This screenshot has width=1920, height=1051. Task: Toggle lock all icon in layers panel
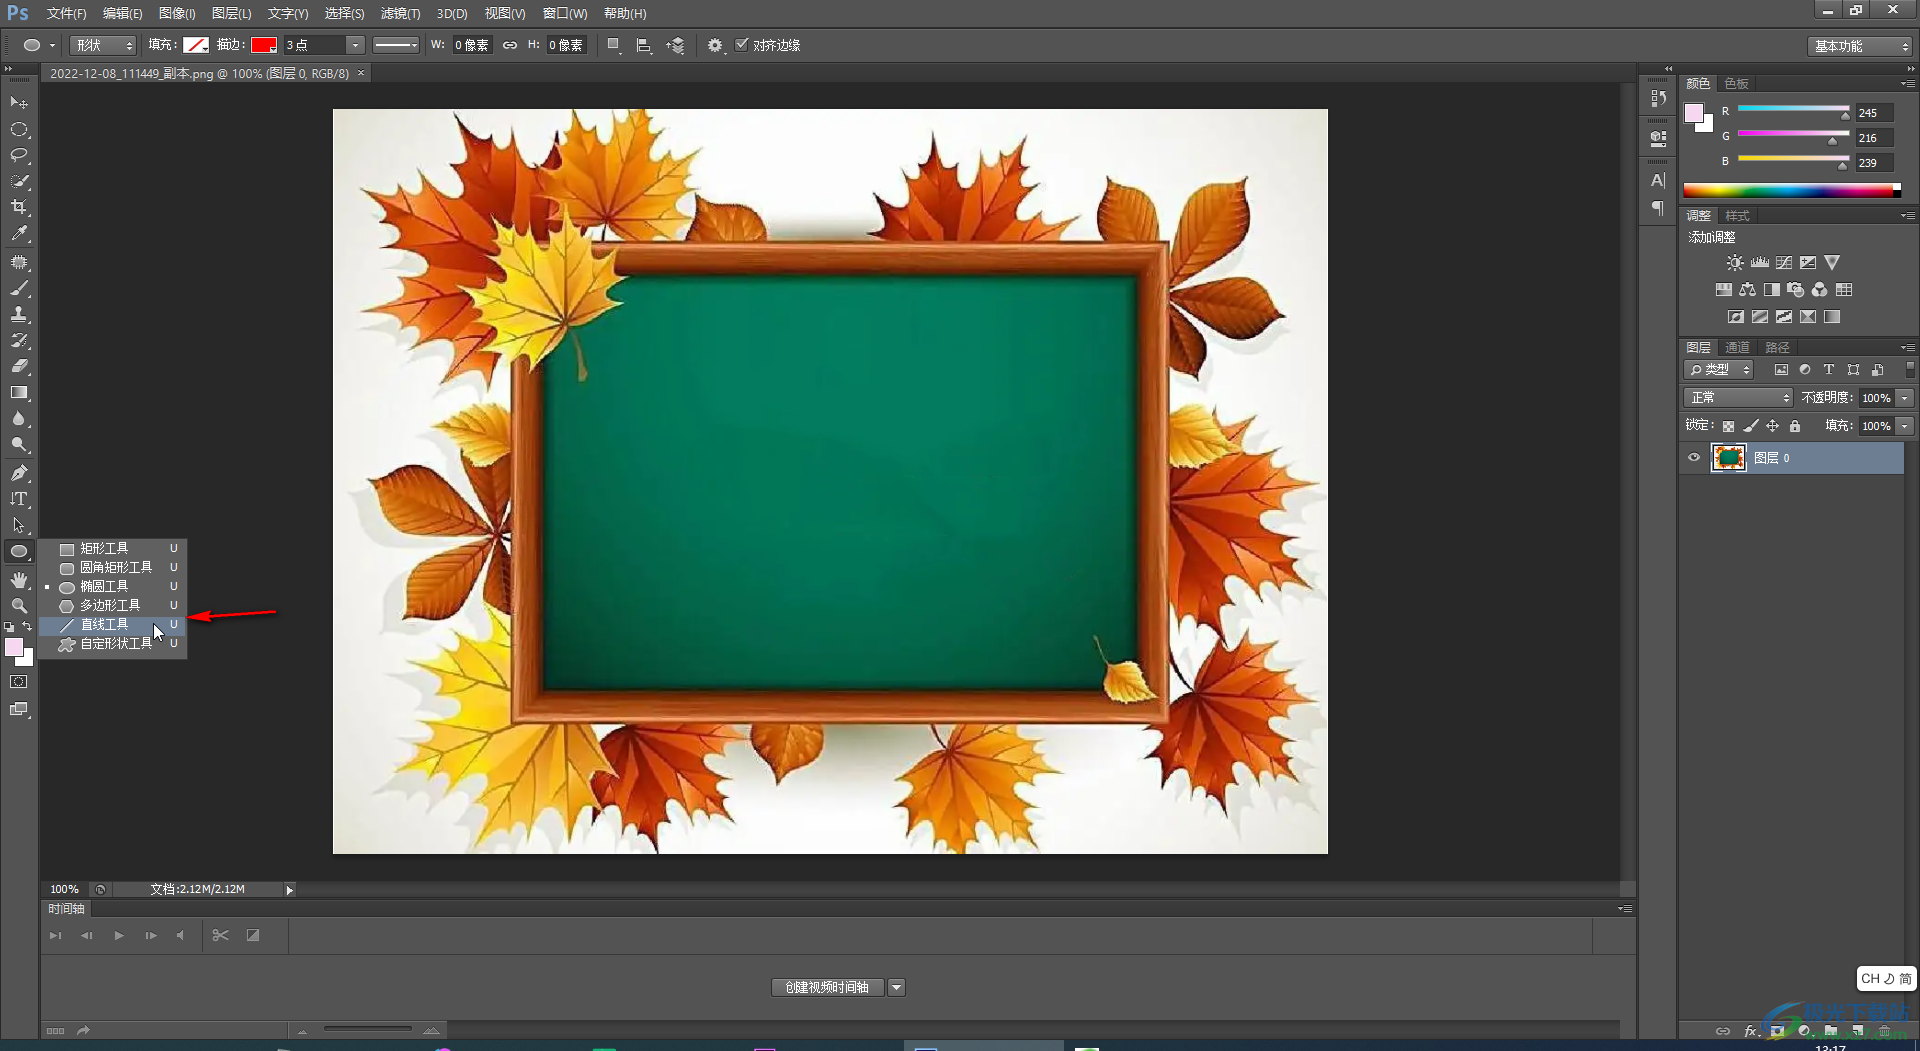click(1795, 426)
